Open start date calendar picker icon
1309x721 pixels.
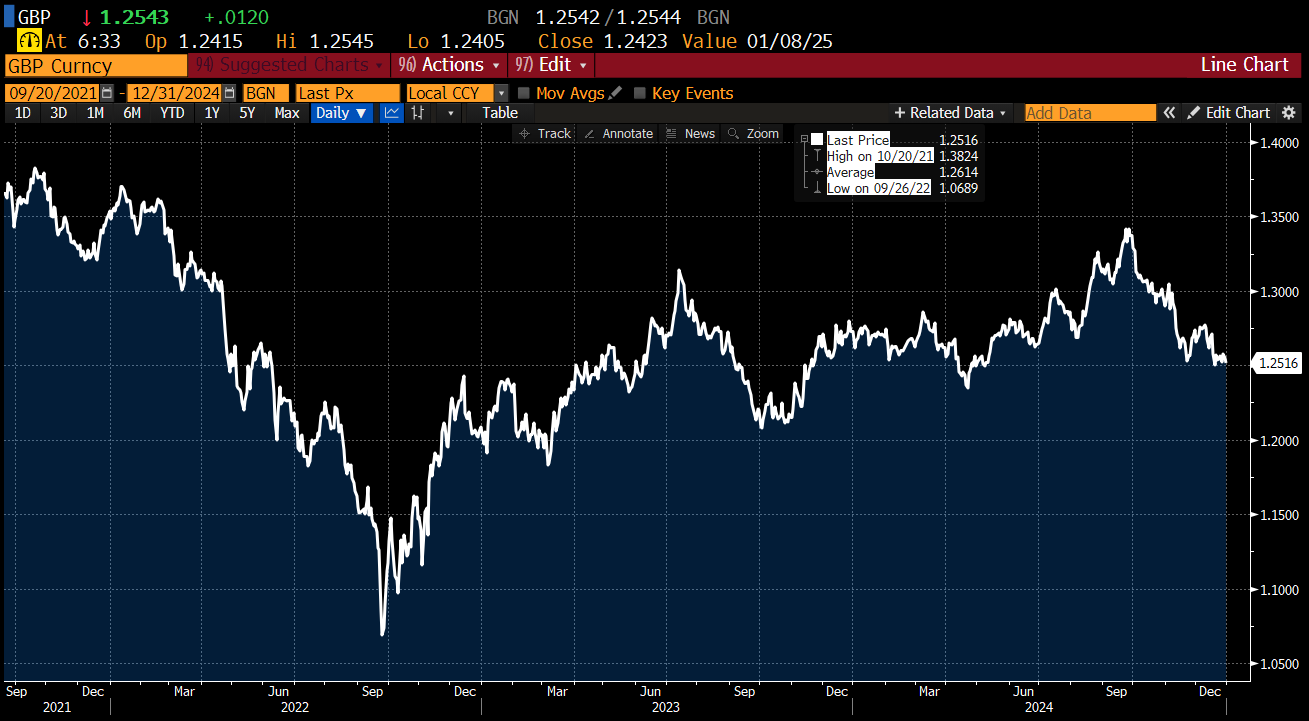[x=106, y=93]
